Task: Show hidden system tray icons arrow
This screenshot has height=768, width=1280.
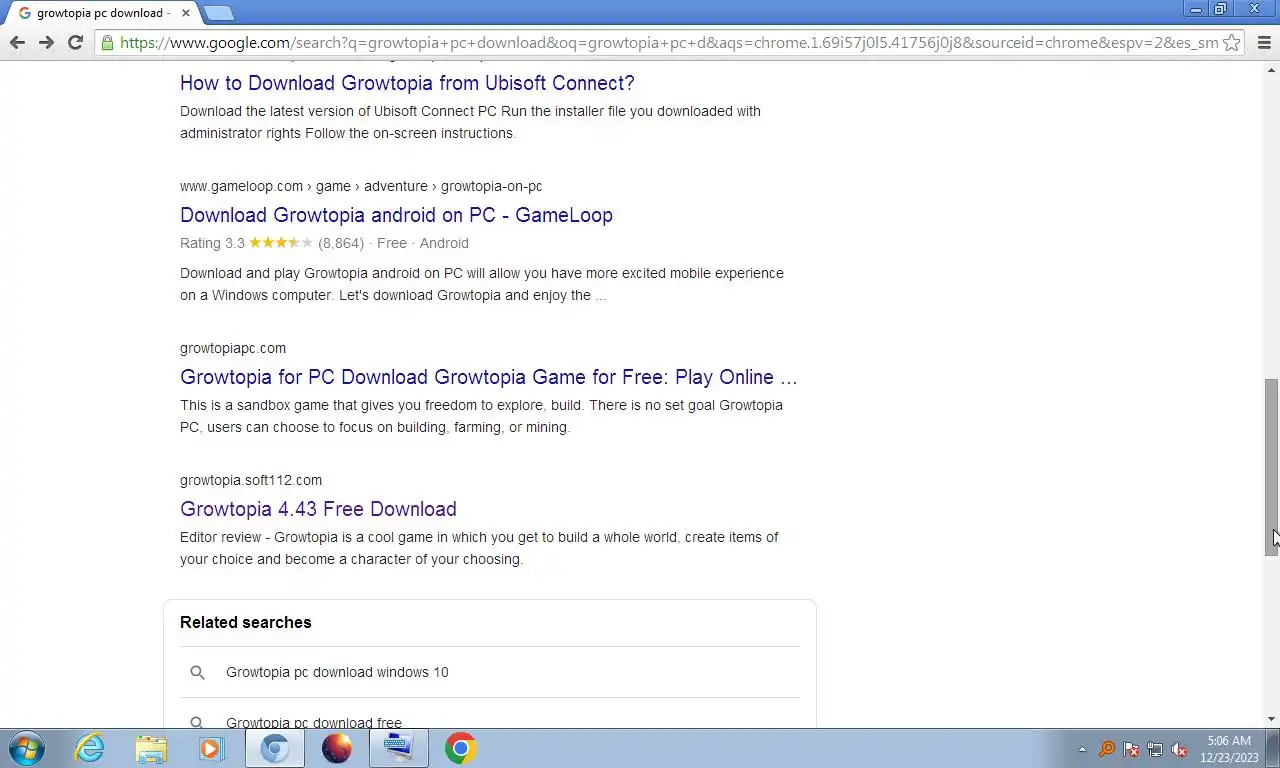Action: click(1082, 749)
